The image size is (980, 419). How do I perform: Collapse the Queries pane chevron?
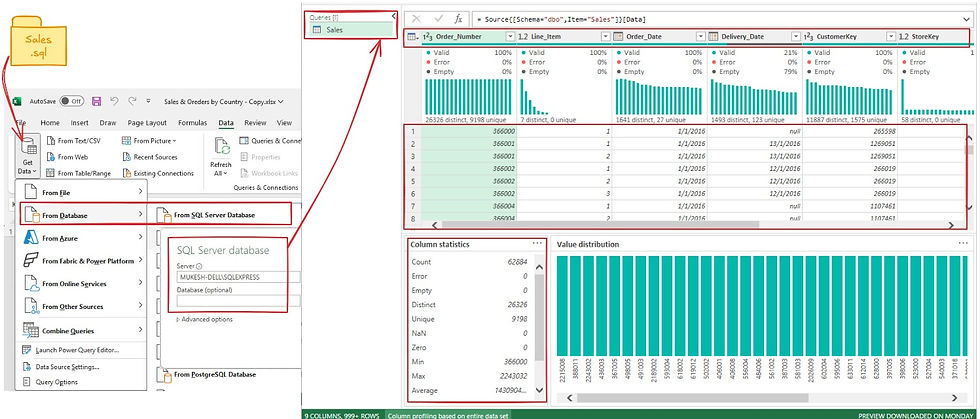click(x=393, y=16)
